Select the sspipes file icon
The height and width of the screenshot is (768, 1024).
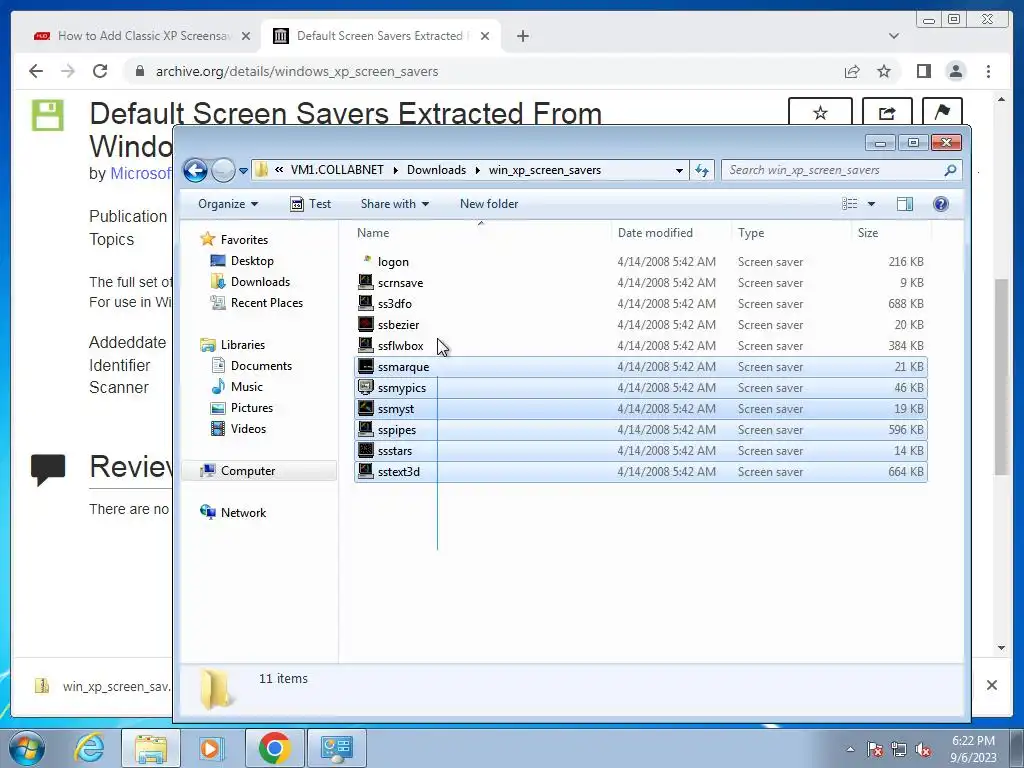pos(366,430)
